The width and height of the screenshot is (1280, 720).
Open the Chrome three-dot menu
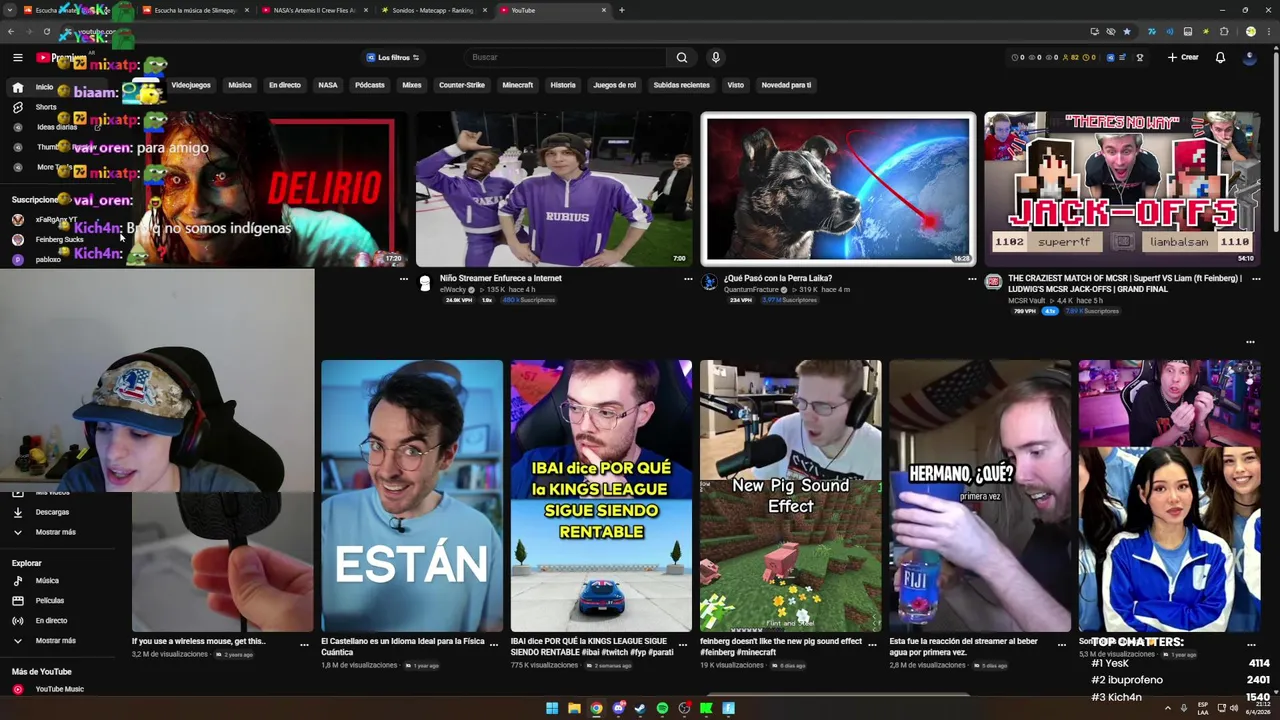[1267, 32]
